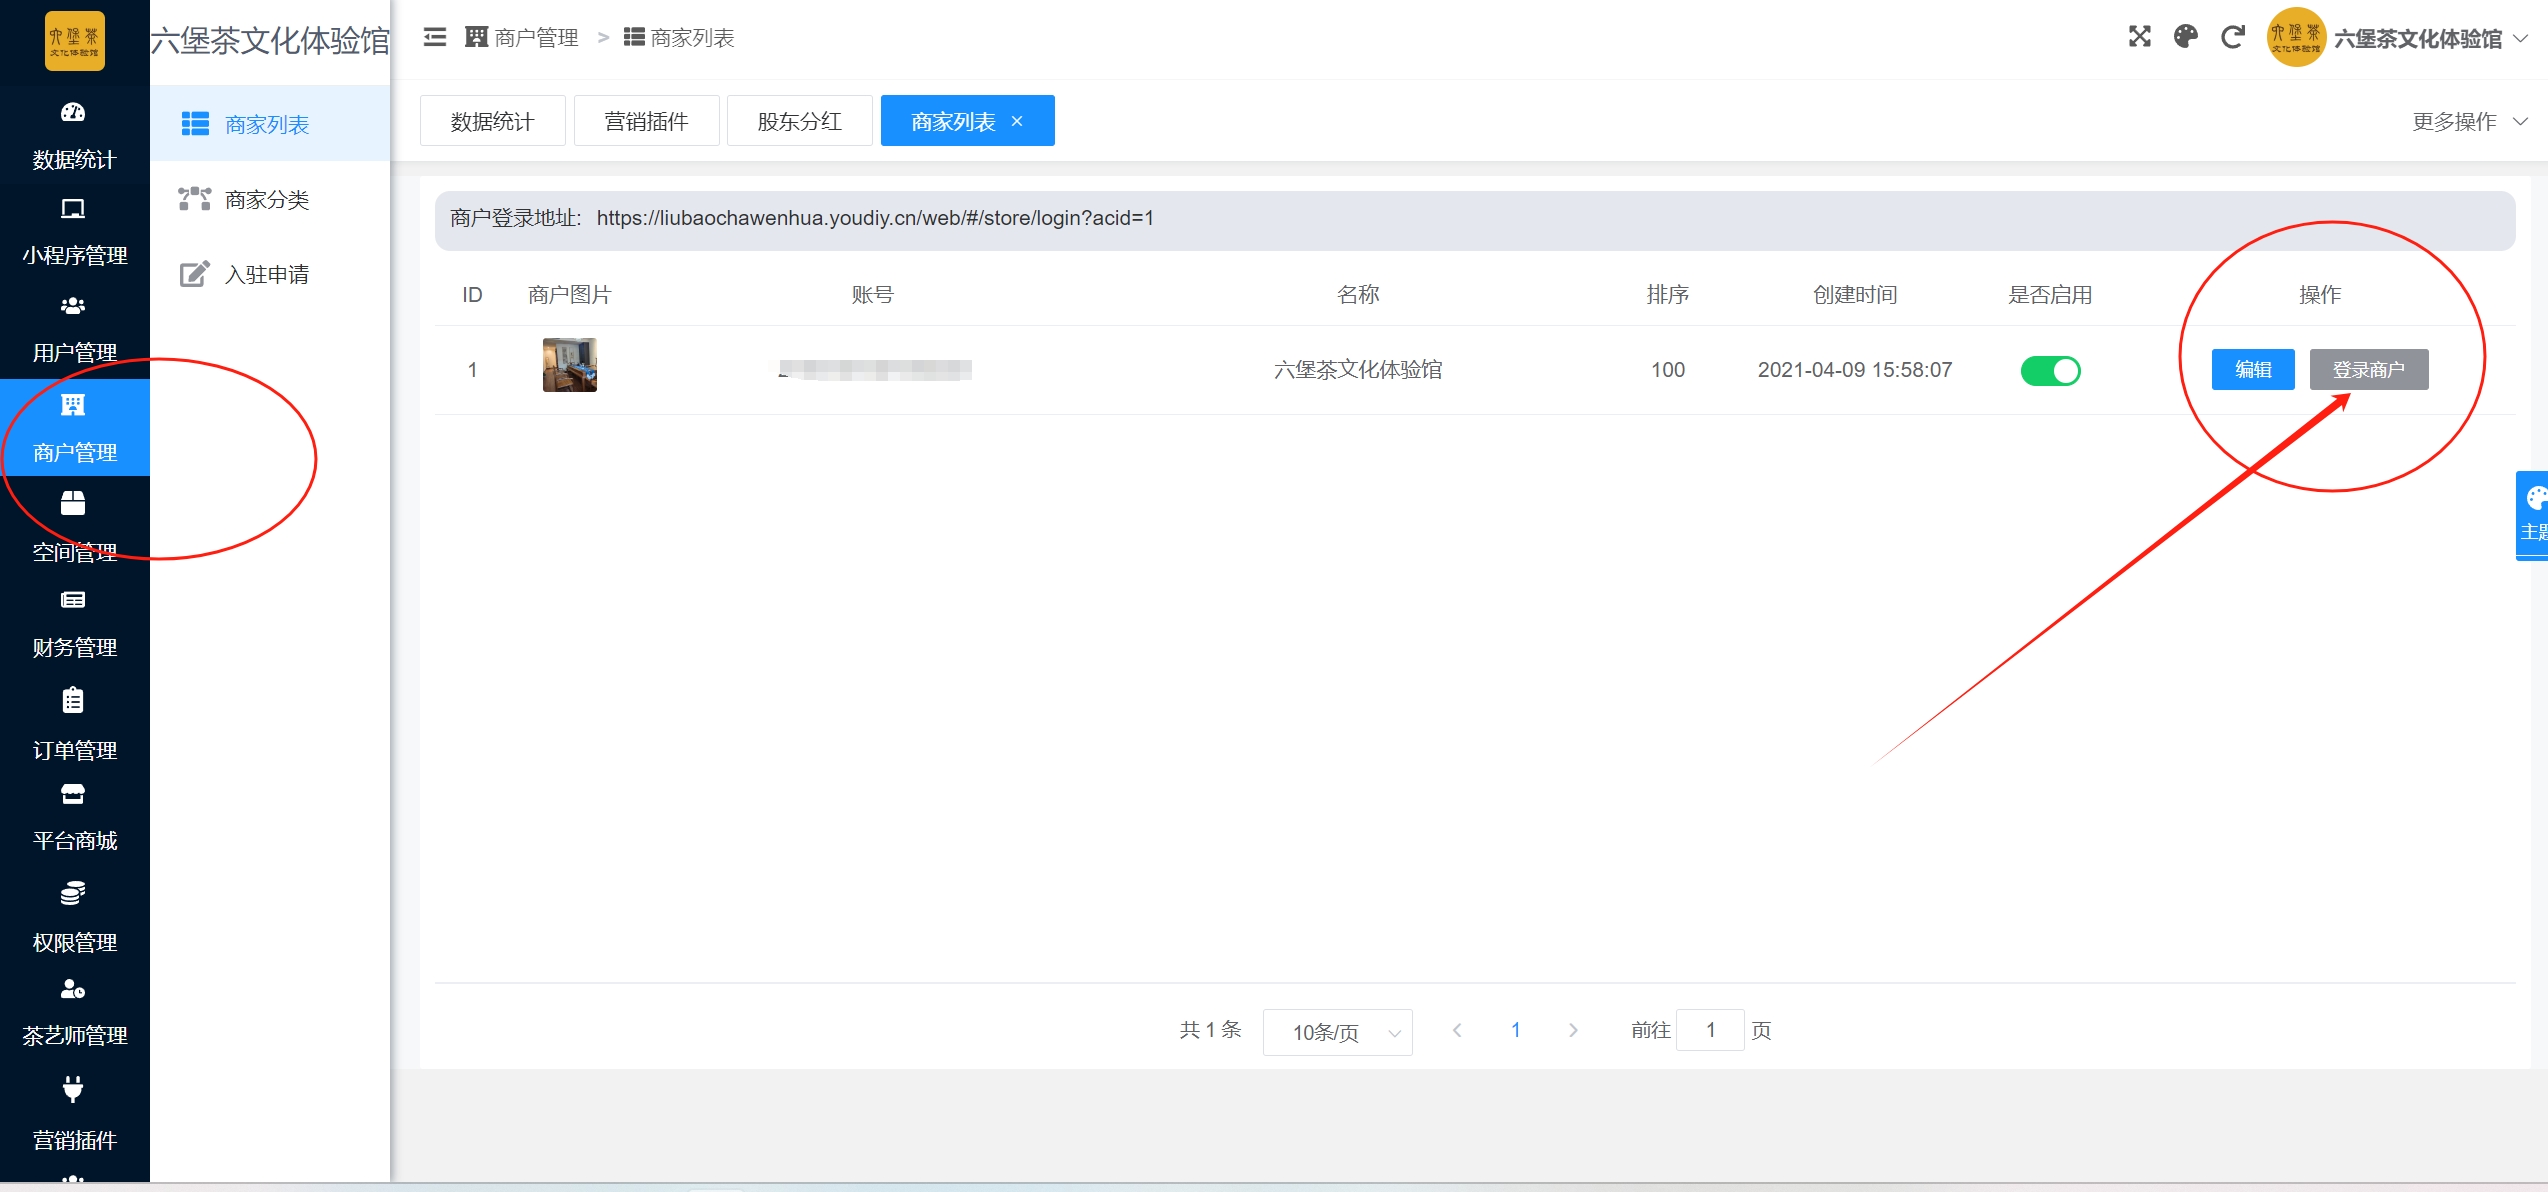The image size is (2548, 1192).
Task: Close the 商家列表 tab
Action: coord(1017,122)
